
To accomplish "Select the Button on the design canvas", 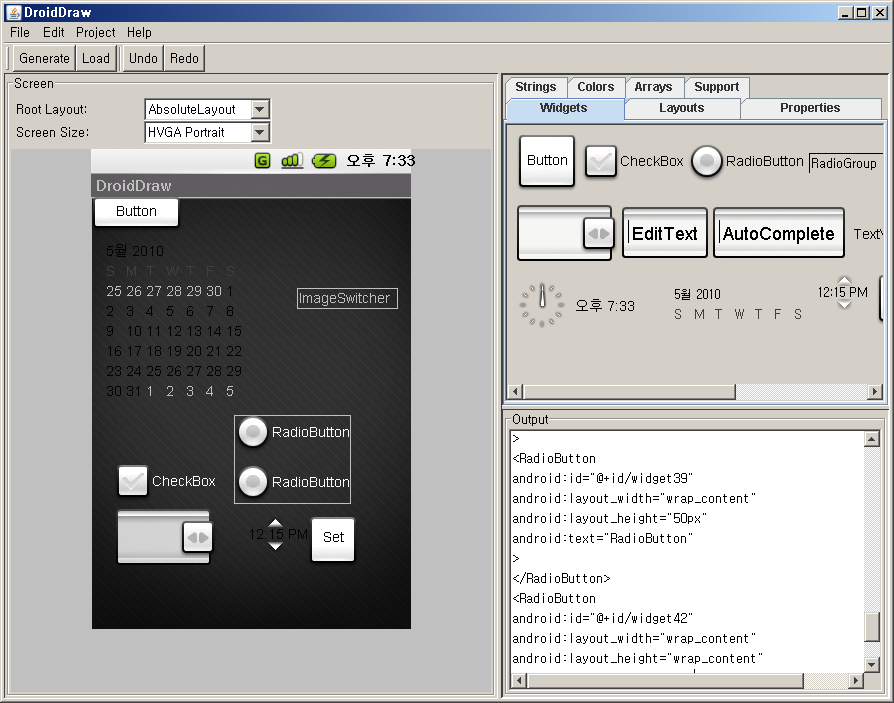I will [x=136, y=212].
